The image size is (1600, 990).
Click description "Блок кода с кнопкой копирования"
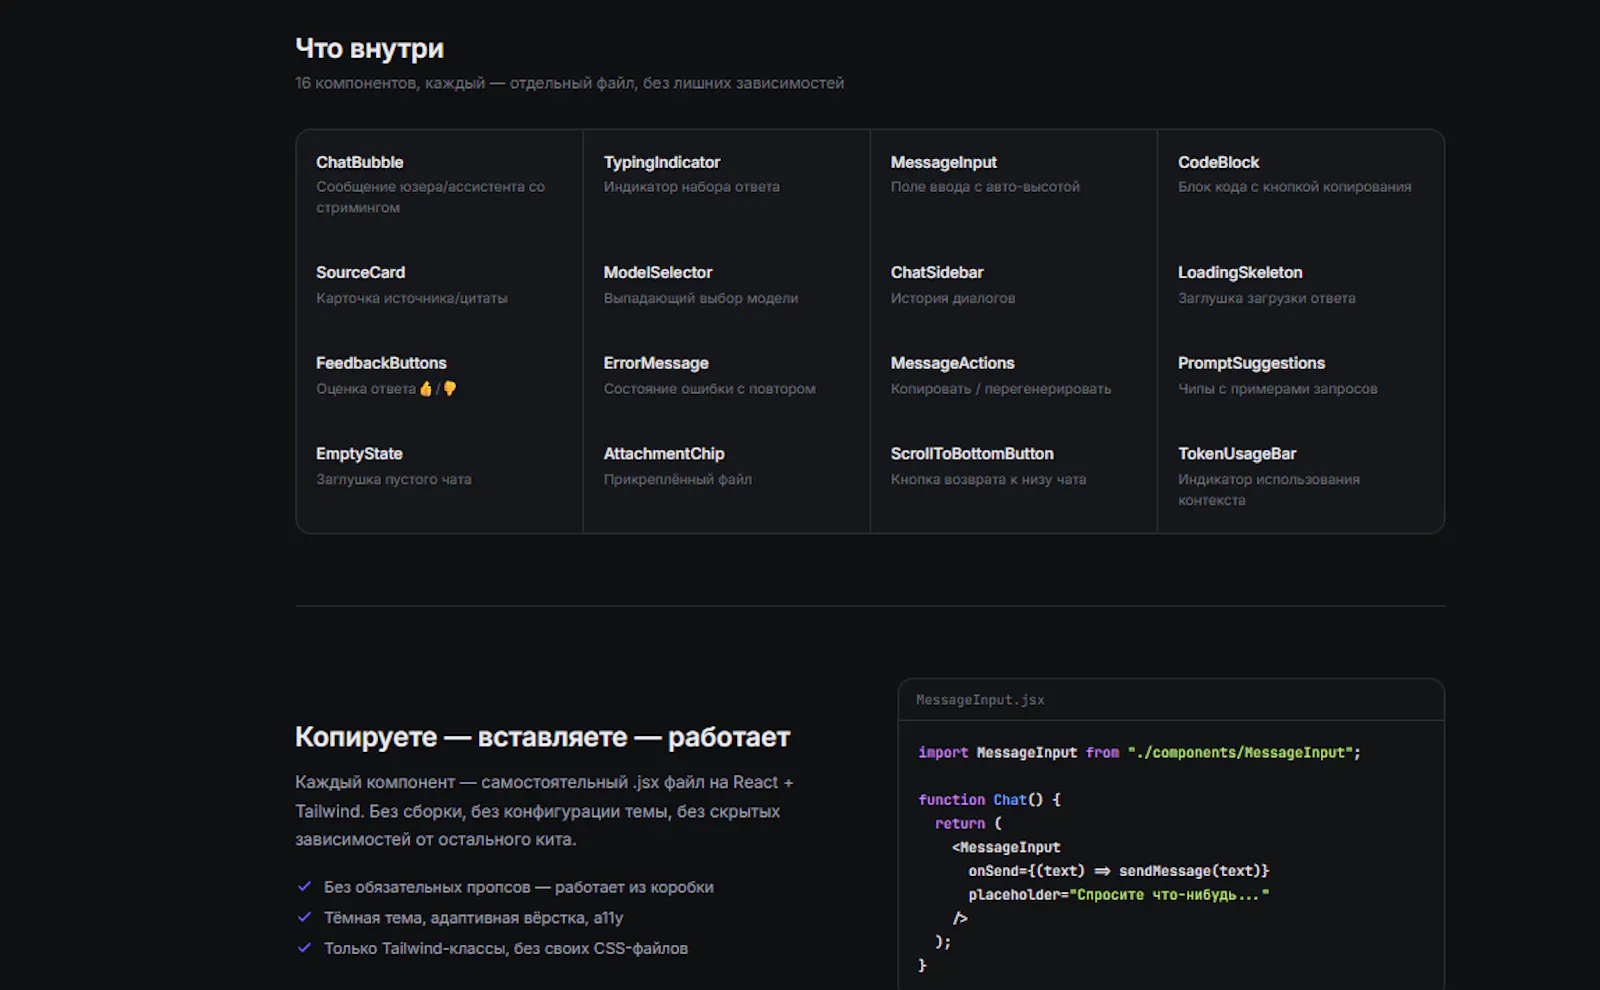(x=1294, y=187)
